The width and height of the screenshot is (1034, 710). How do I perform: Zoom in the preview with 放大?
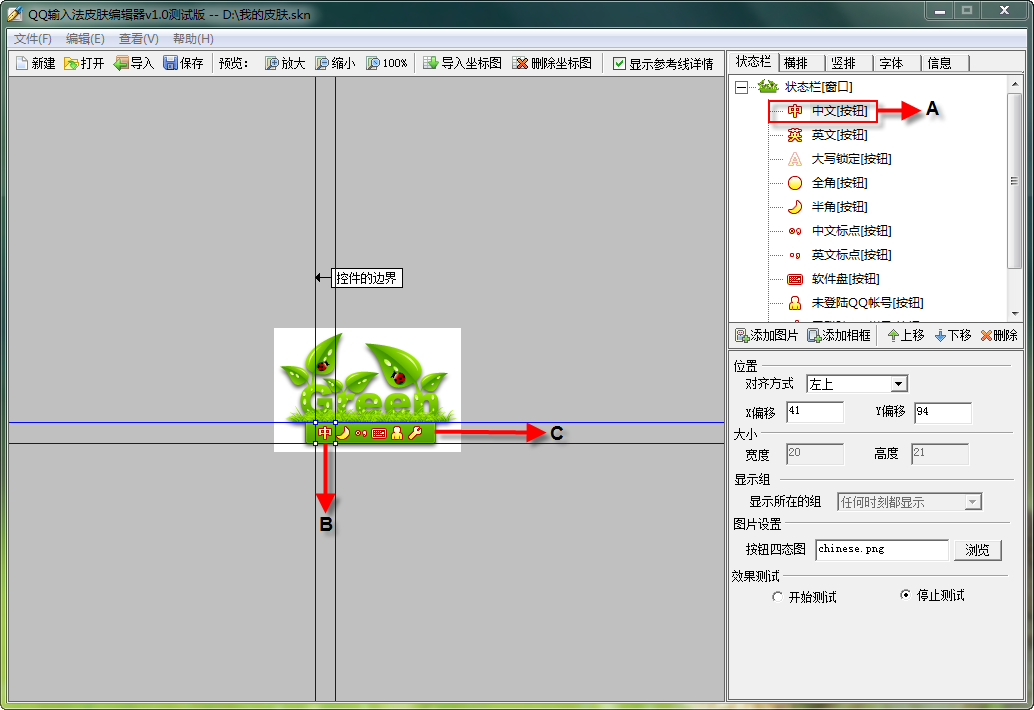point(285,63)
